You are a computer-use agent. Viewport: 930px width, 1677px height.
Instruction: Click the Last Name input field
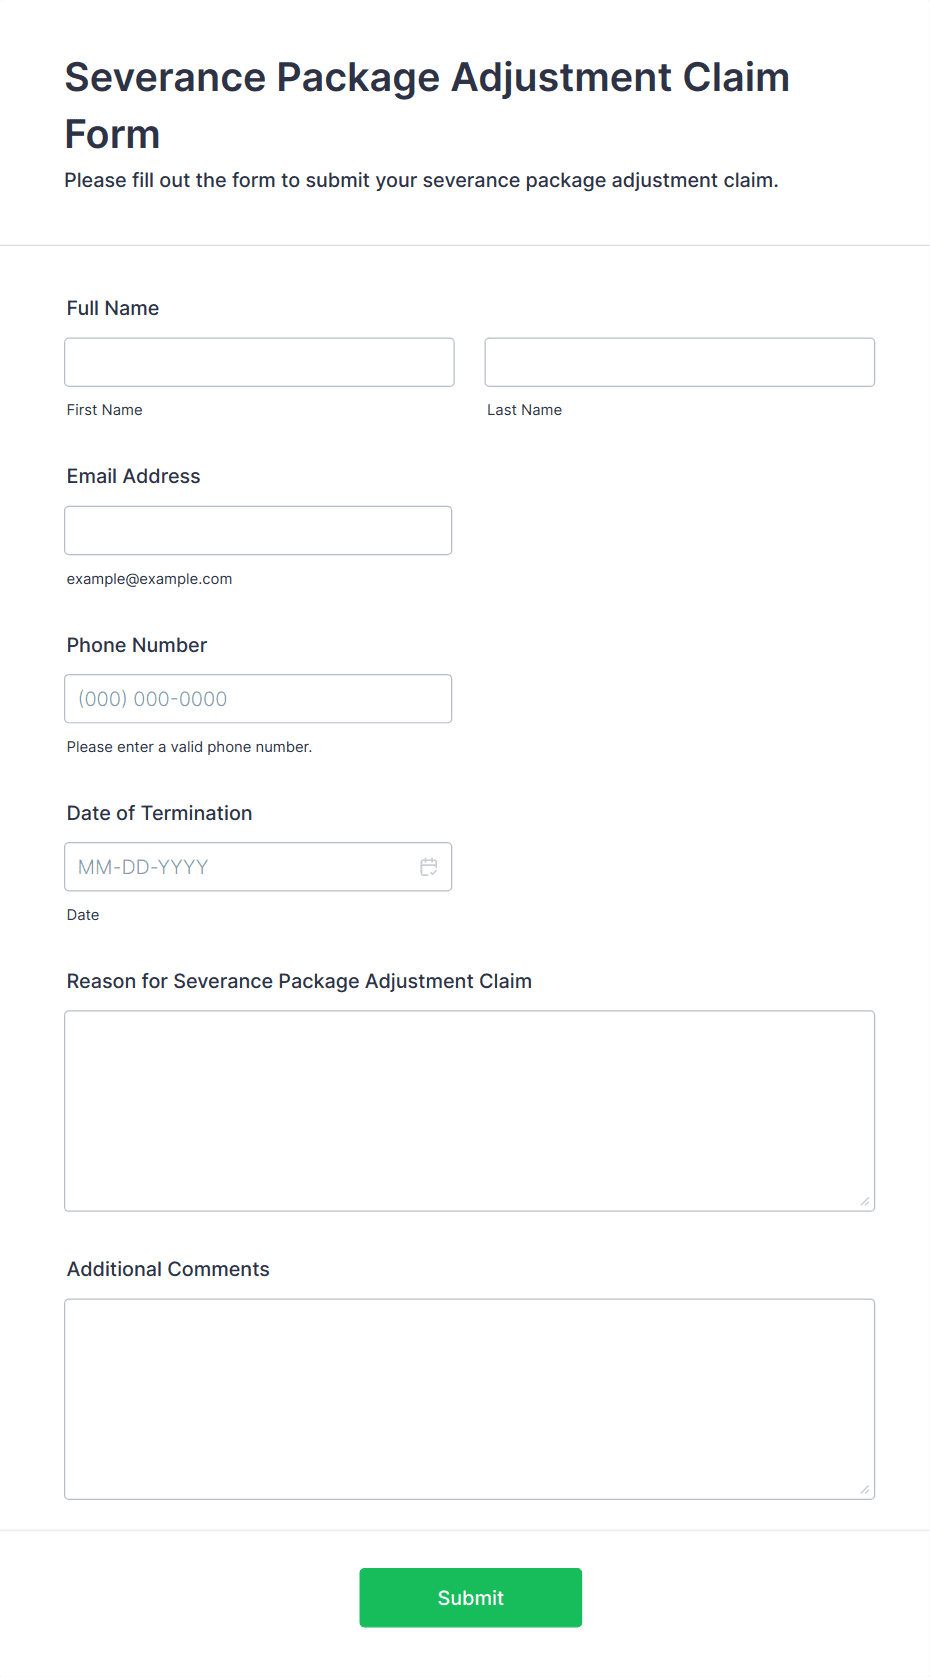(x=680, y=362)
